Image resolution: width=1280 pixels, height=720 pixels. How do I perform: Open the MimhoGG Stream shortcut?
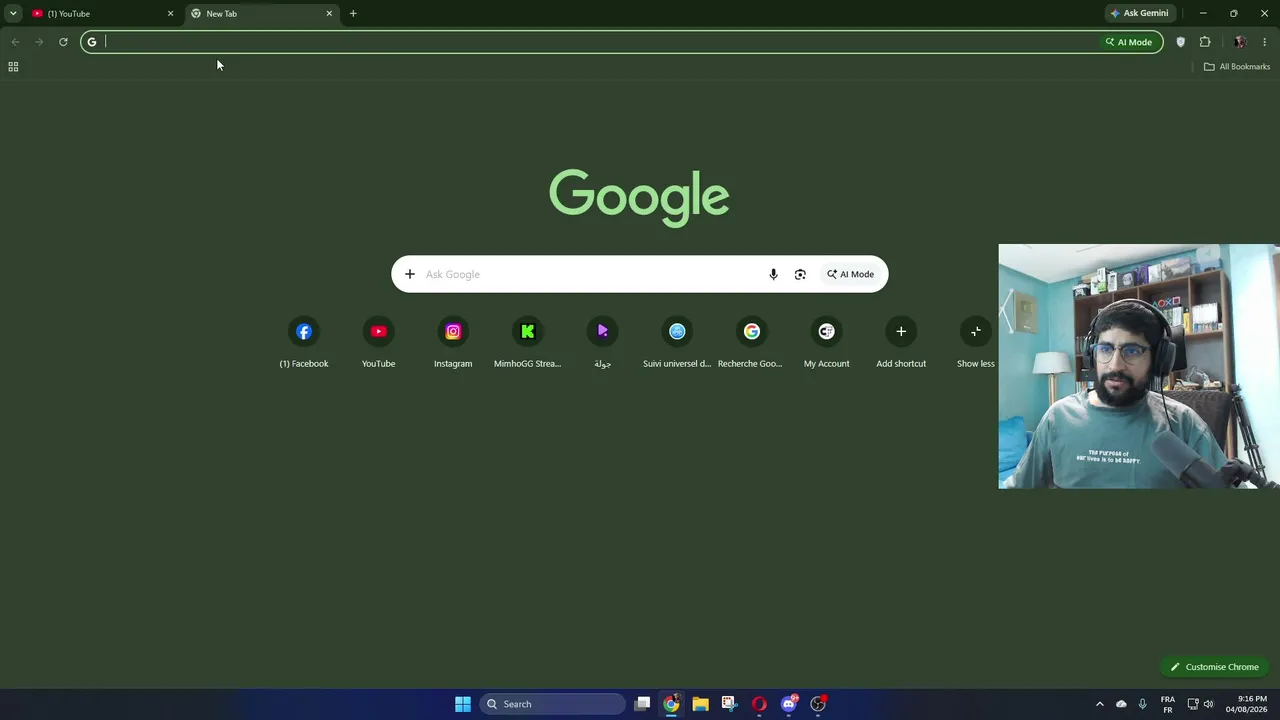[528, 343]
